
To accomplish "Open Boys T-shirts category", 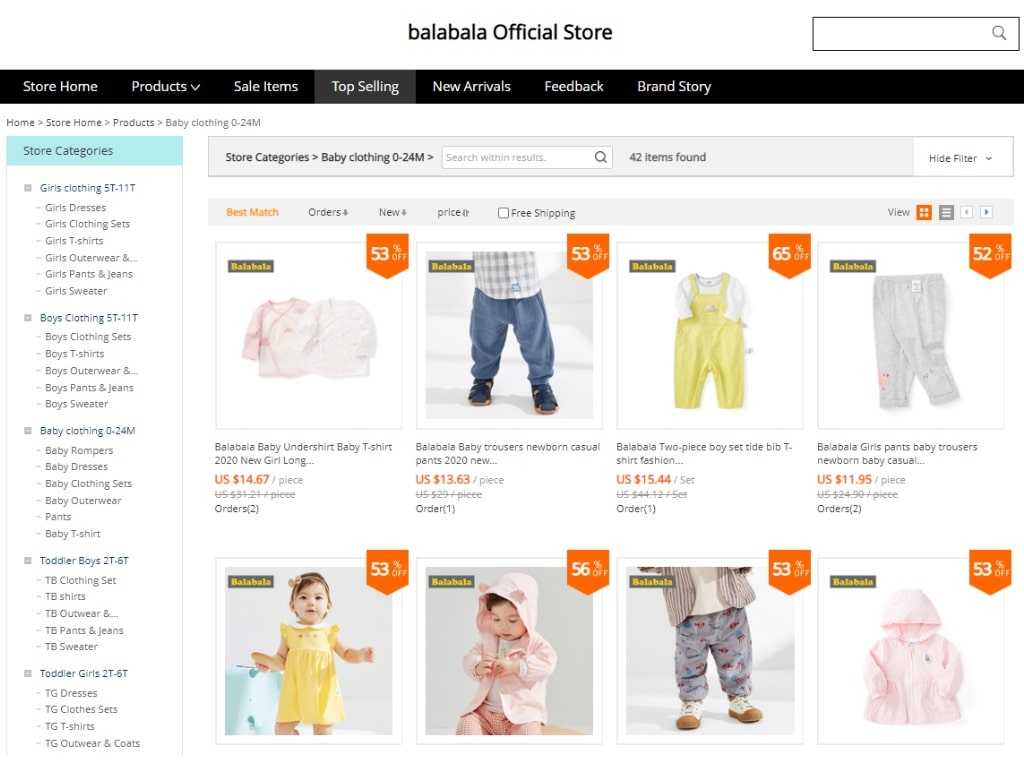I will pos(74,354).
